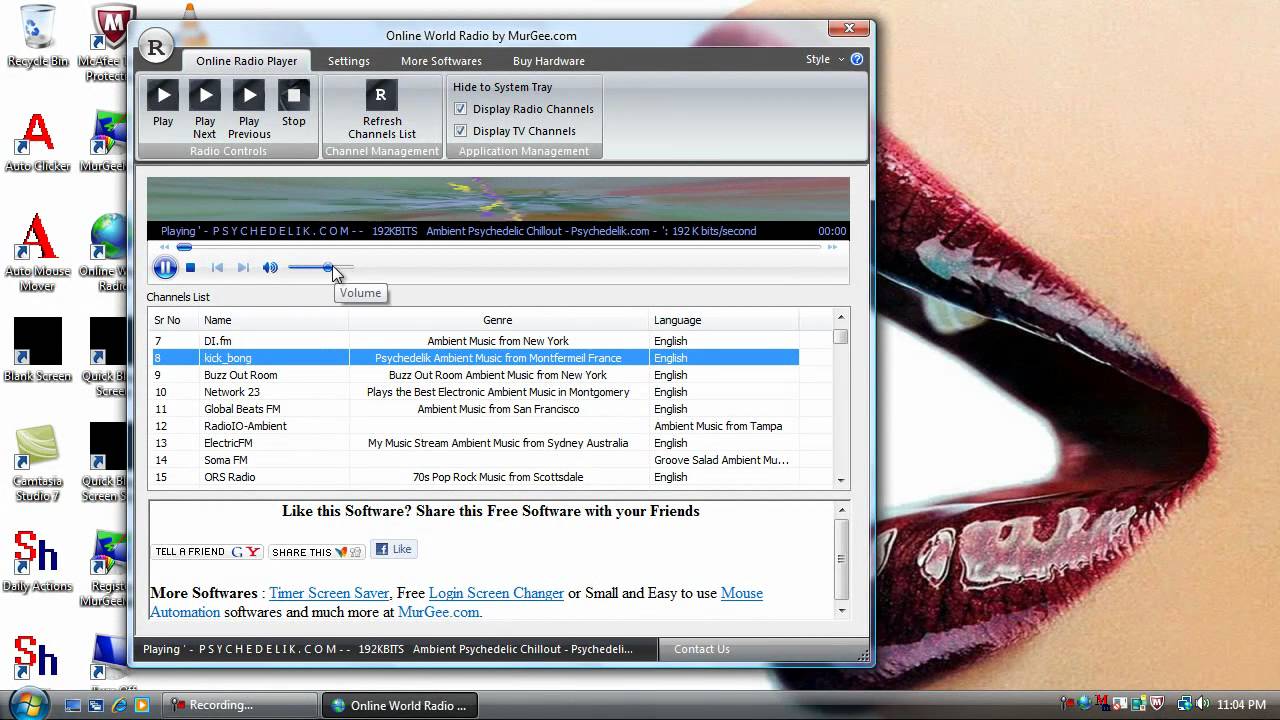The height and width of the screenshot is (720, 1280).
Task: Click the fast forward arrows right of the seek bar
Action: pos(832,247)
